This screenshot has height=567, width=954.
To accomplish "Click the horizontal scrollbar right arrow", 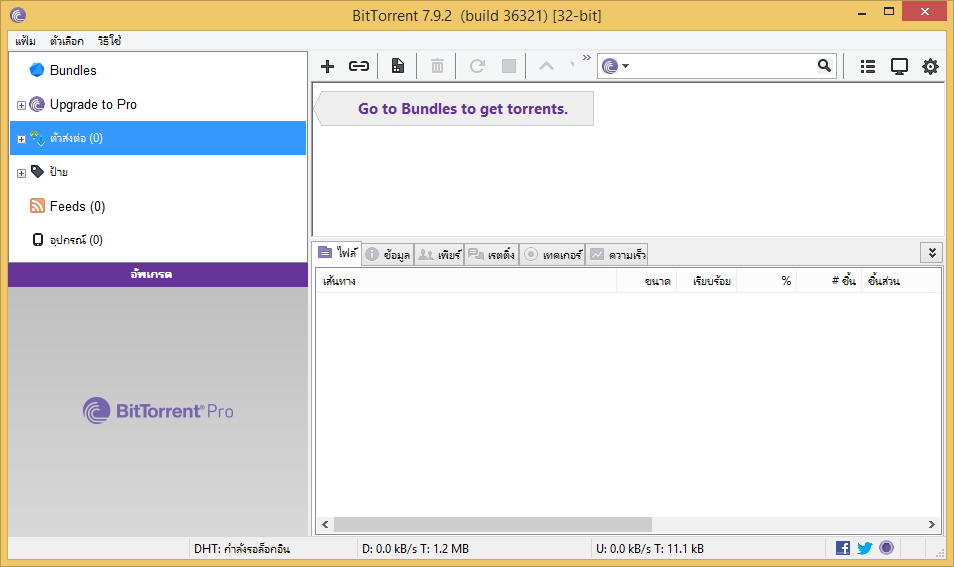I will 931,524.
